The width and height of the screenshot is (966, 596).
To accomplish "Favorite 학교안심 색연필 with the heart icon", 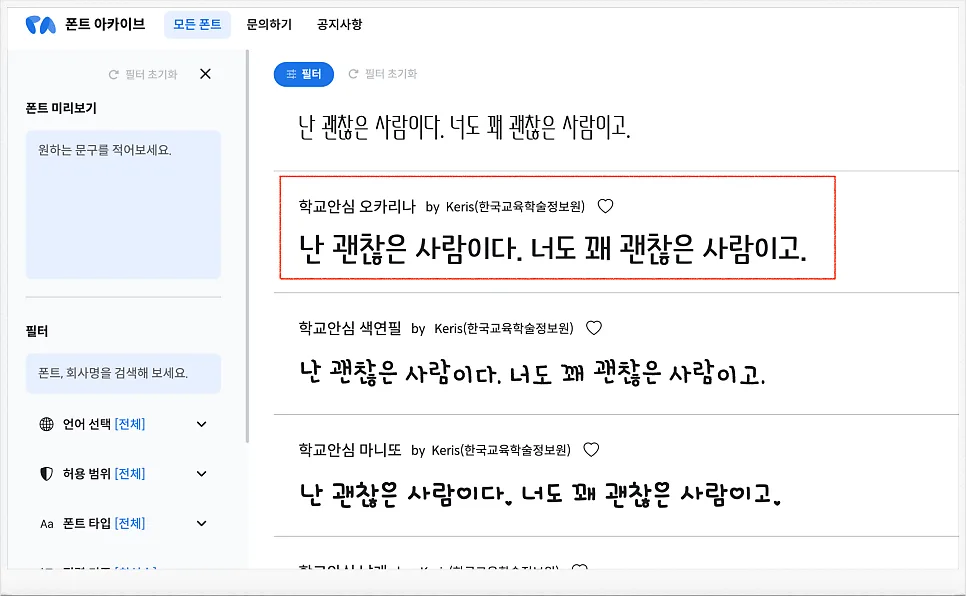I will (x=594, y=328).
